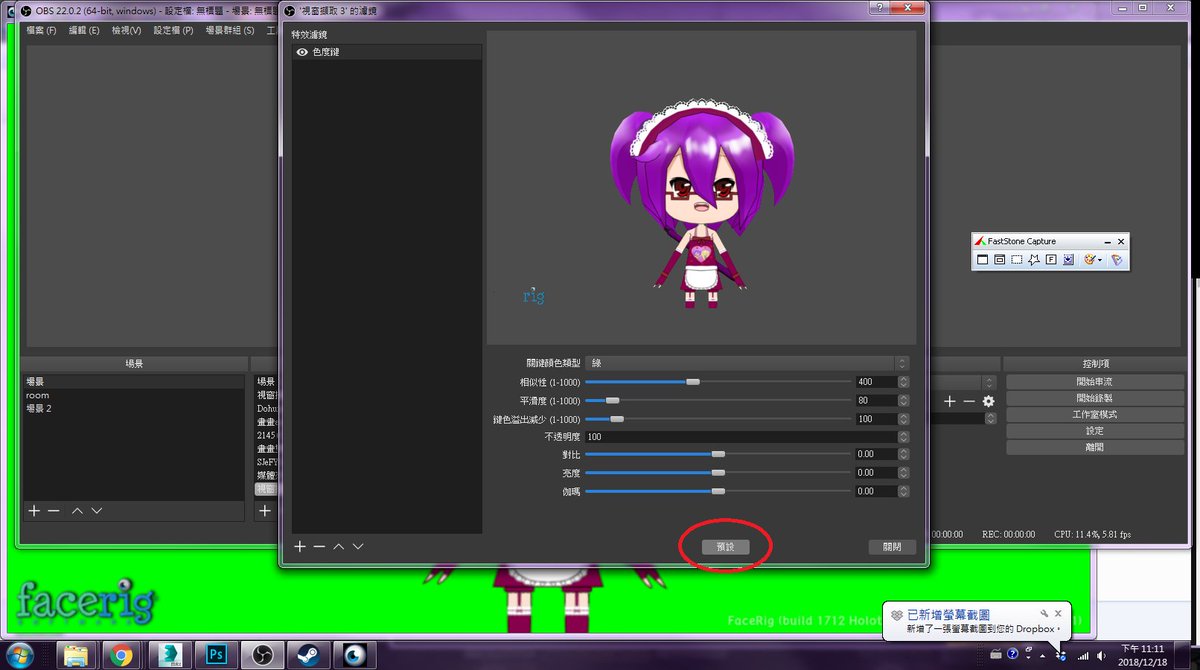Move scene down in OBS scenes panel
Screen dimensions: 1200x670
[x=97, y=511]
